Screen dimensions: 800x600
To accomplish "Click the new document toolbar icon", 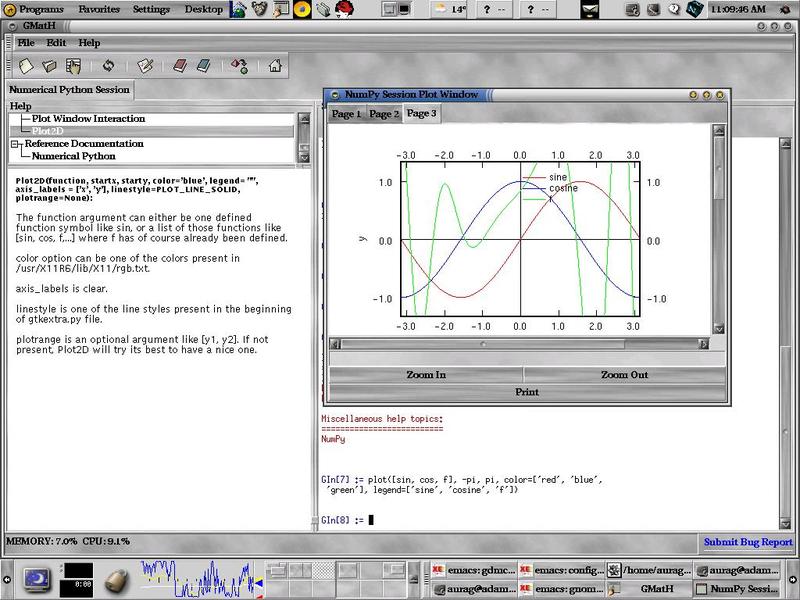I will click(x=26, y=66).
